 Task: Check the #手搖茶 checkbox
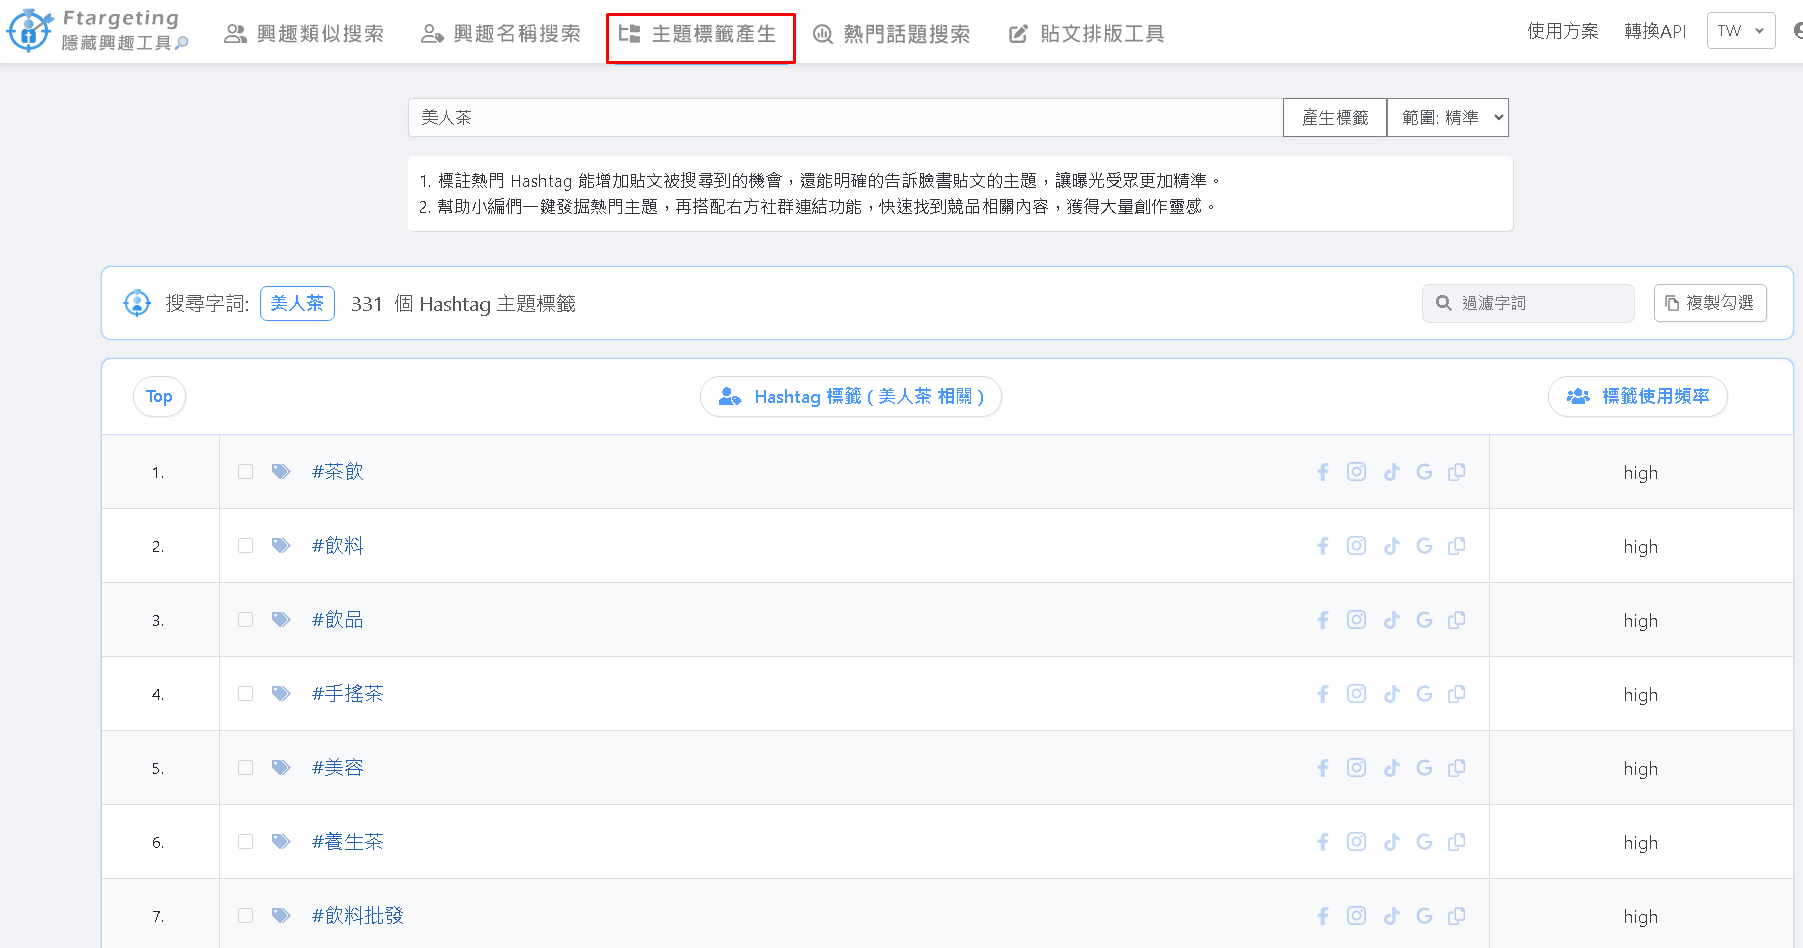point(245,693)
